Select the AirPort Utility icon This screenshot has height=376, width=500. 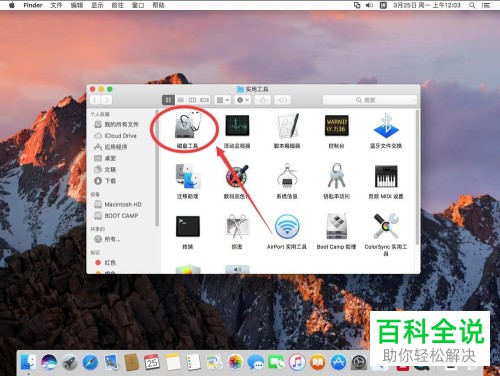tap(287, 226)
